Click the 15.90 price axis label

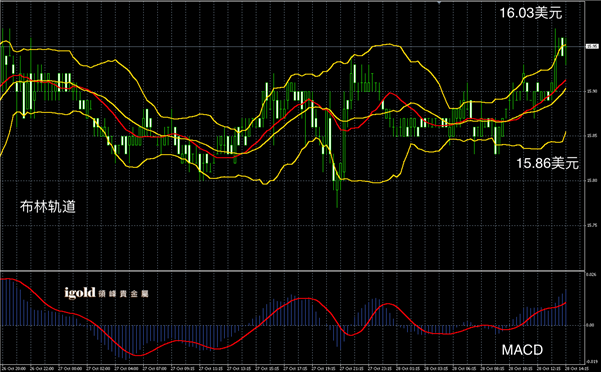point(592,91)
